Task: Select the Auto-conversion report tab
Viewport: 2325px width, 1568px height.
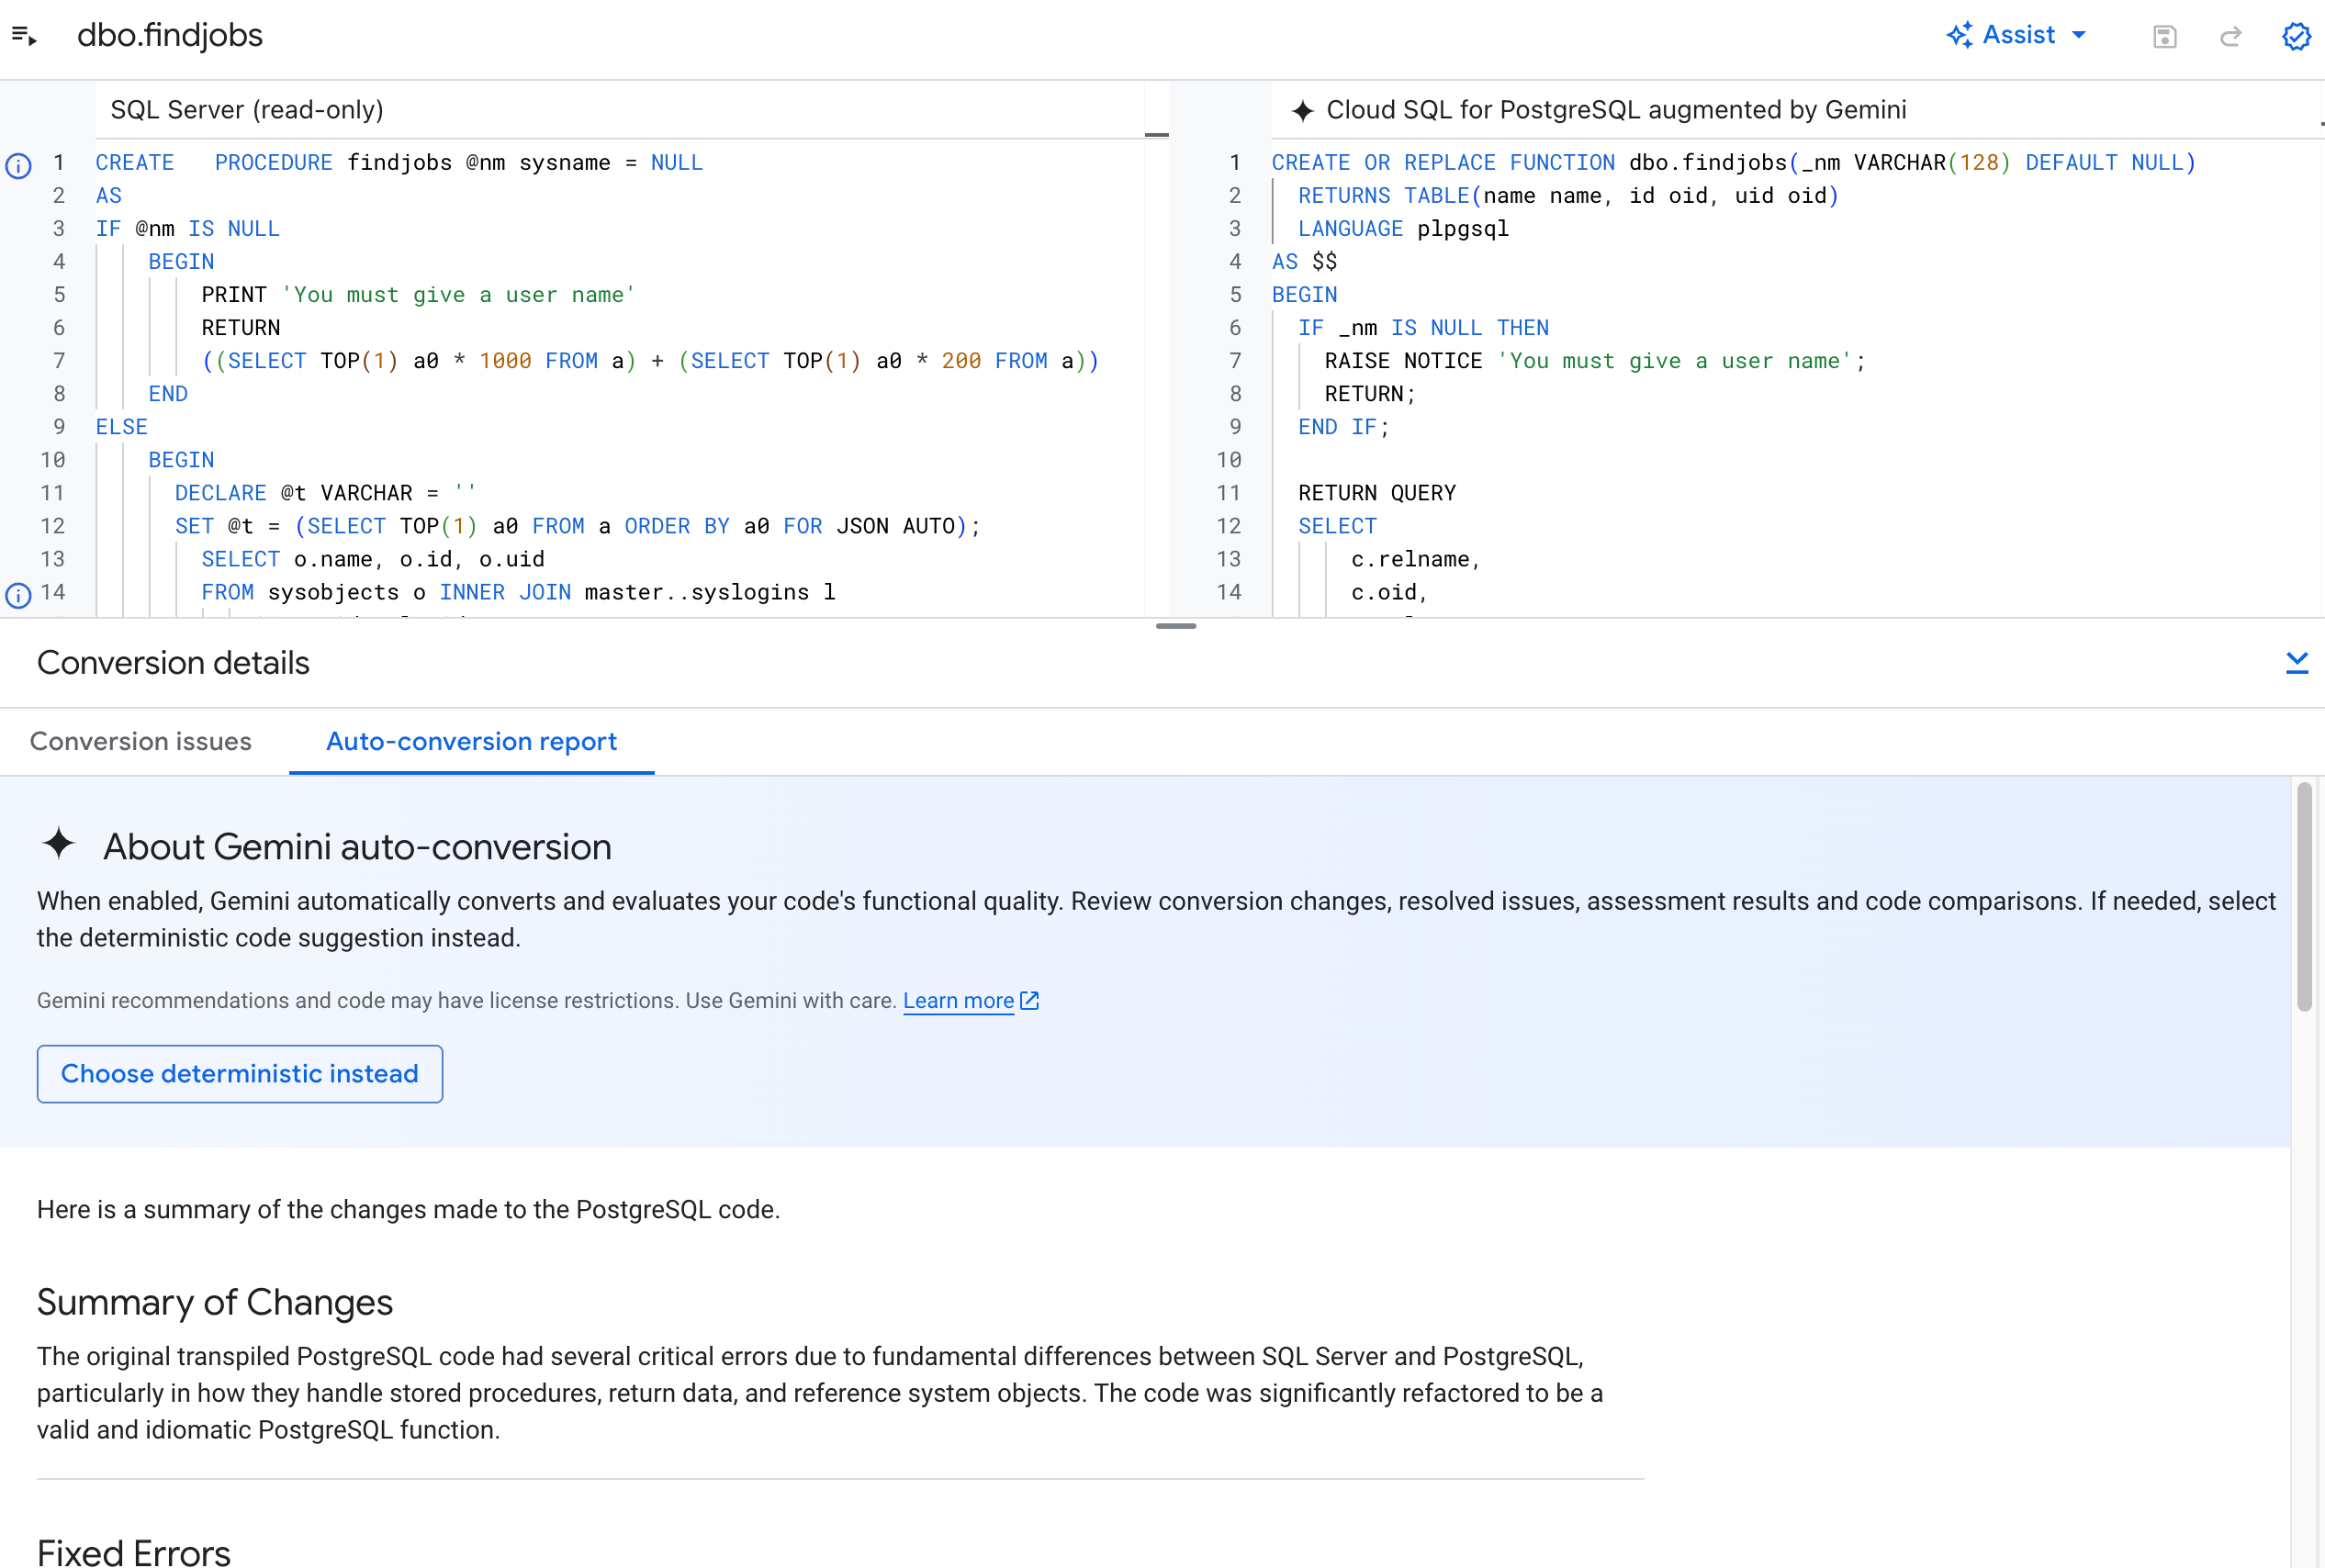Action: (x=471, y=741)
